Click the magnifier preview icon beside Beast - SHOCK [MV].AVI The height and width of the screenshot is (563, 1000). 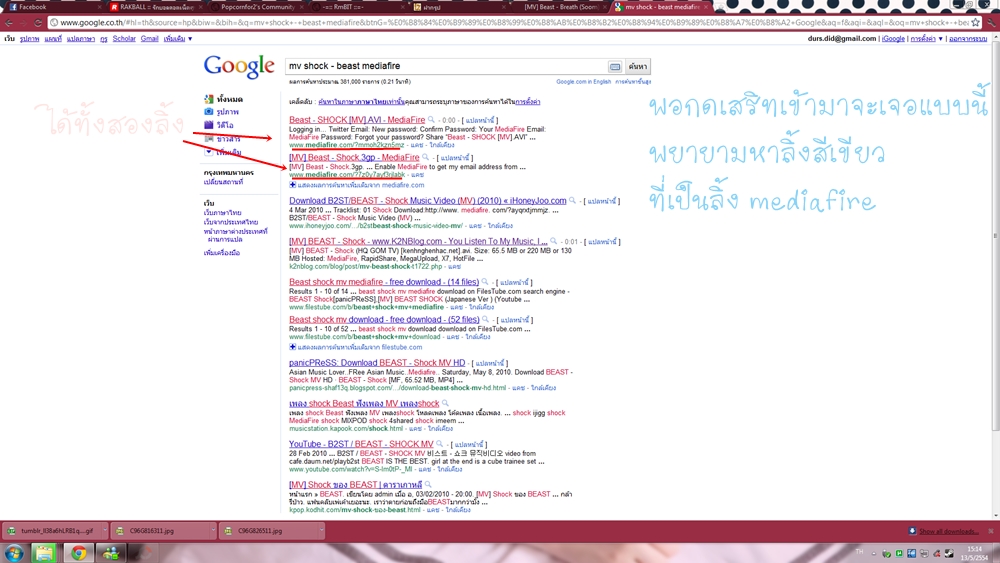pyautogui.click(x=431, y=119)
